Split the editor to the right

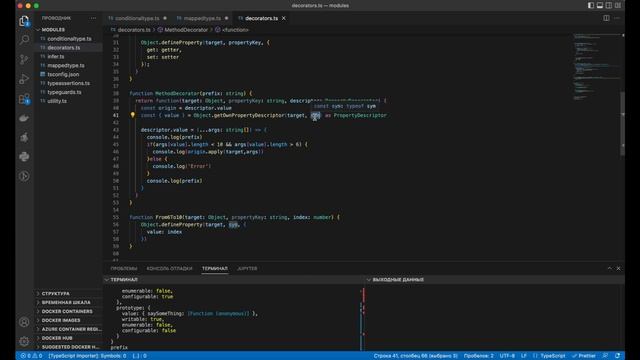pyautogui.click(x=606, y=18)
